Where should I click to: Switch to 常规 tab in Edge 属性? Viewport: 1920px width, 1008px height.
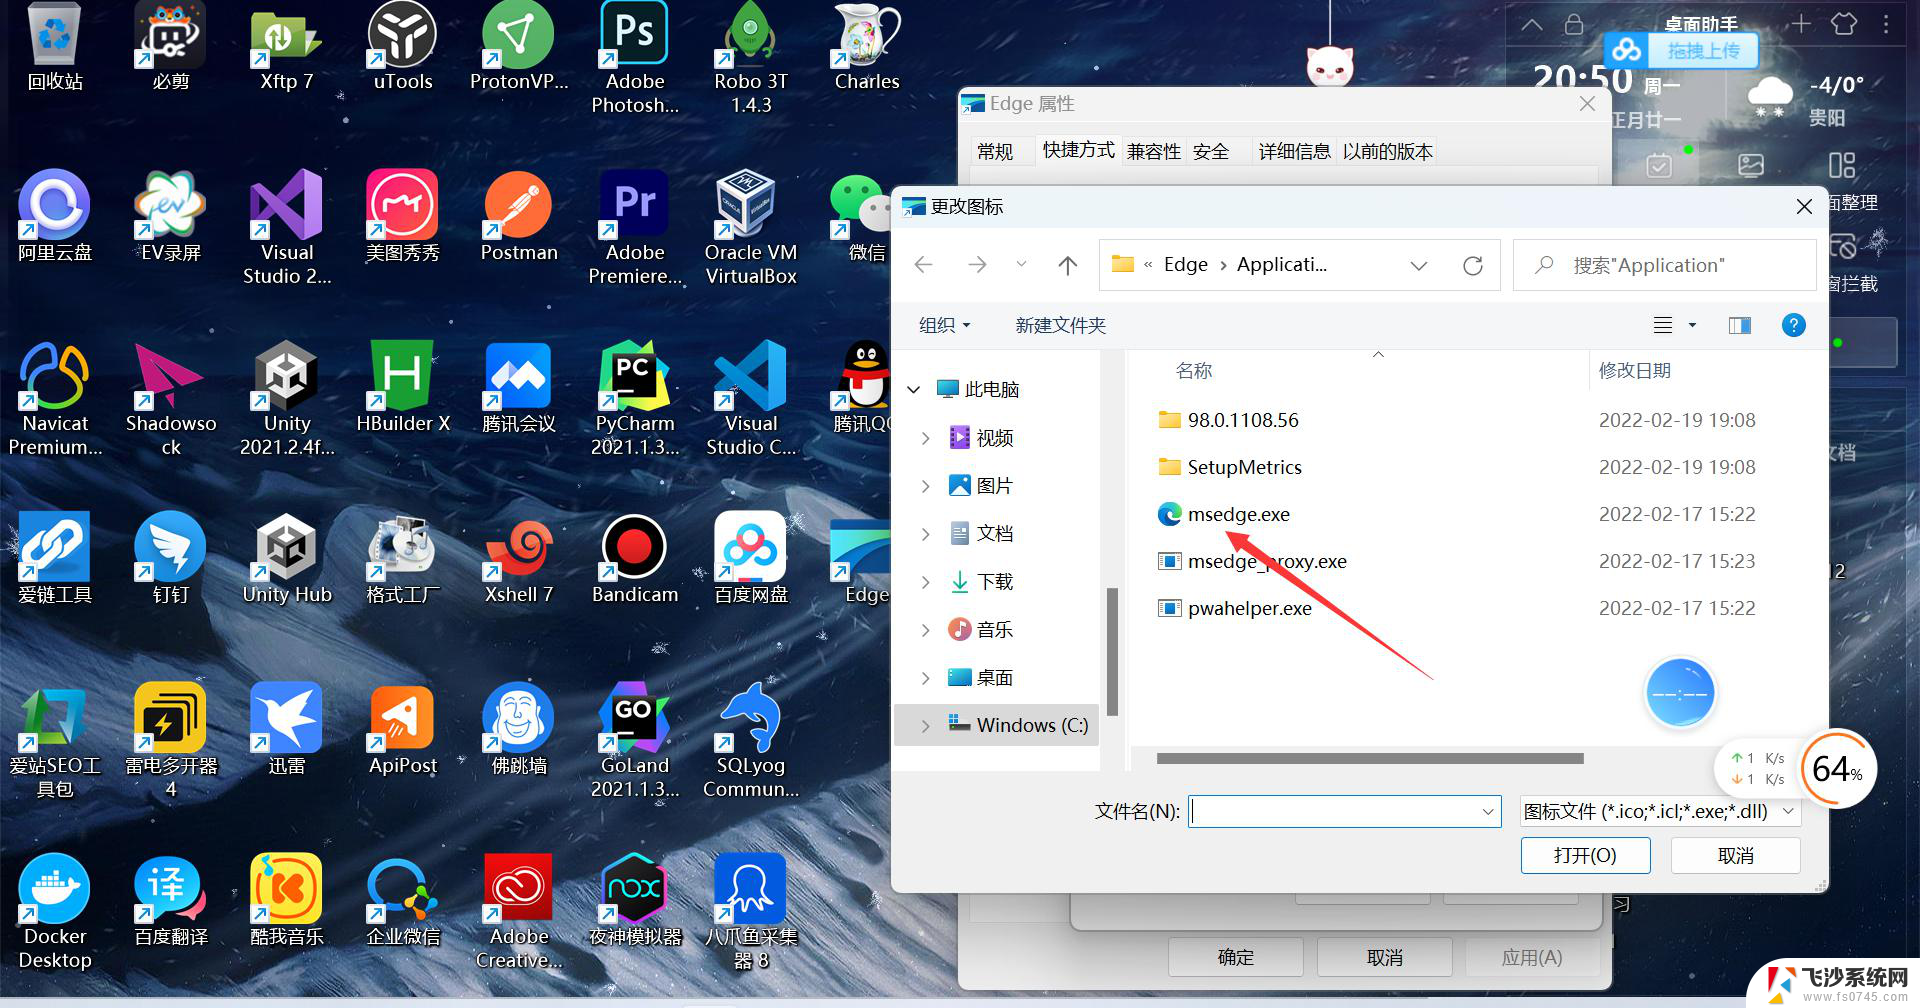tap(995, 151)
